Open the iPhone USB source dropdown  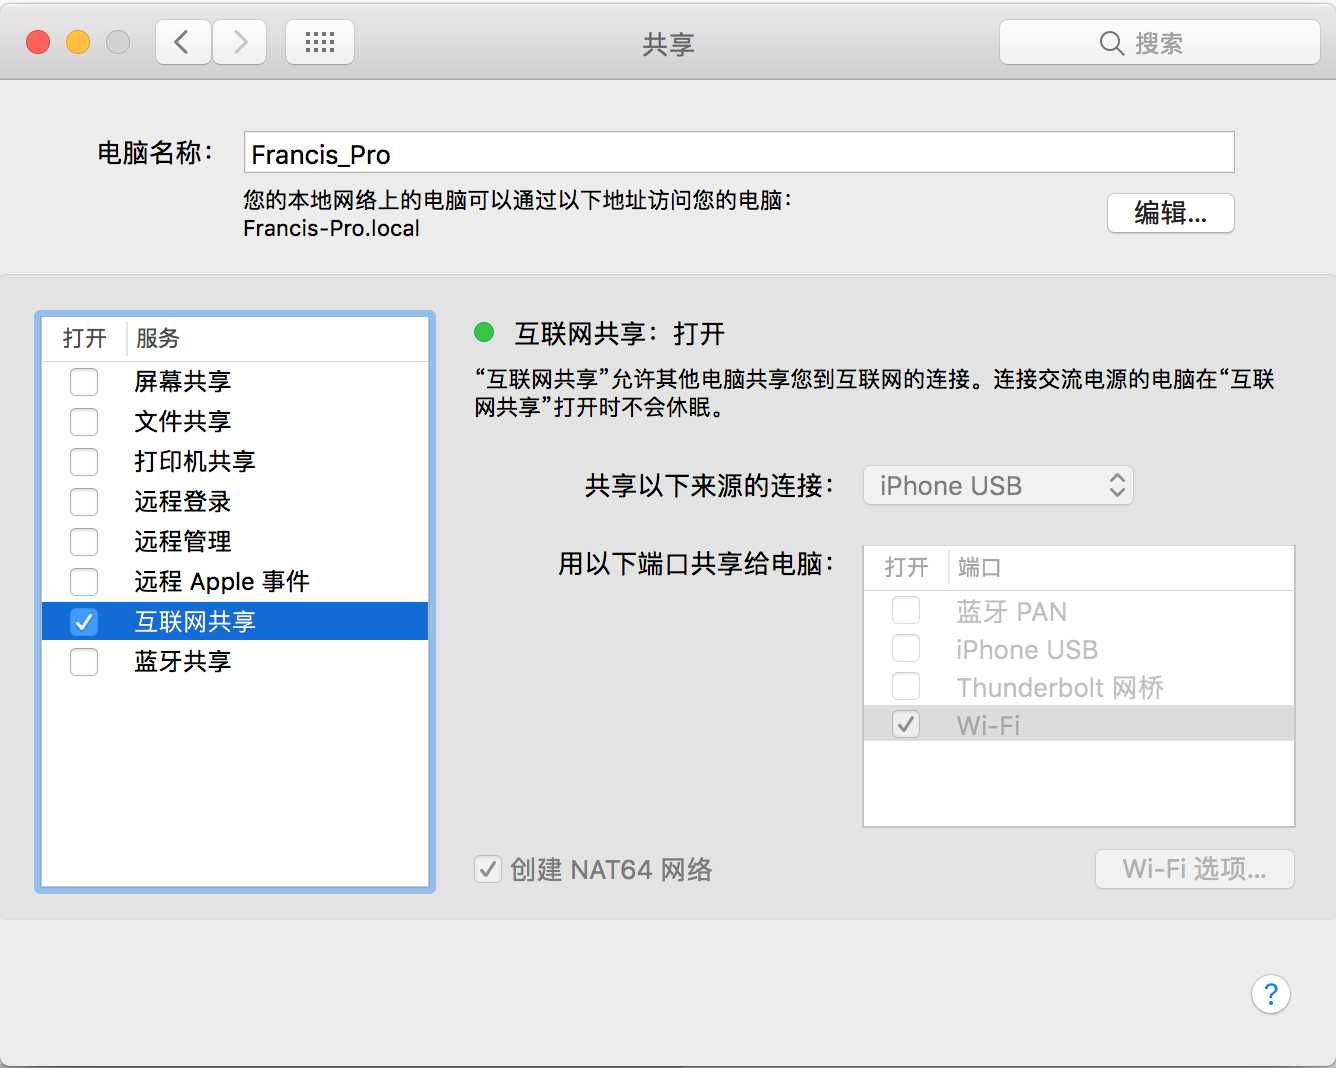tap(998, 486)
